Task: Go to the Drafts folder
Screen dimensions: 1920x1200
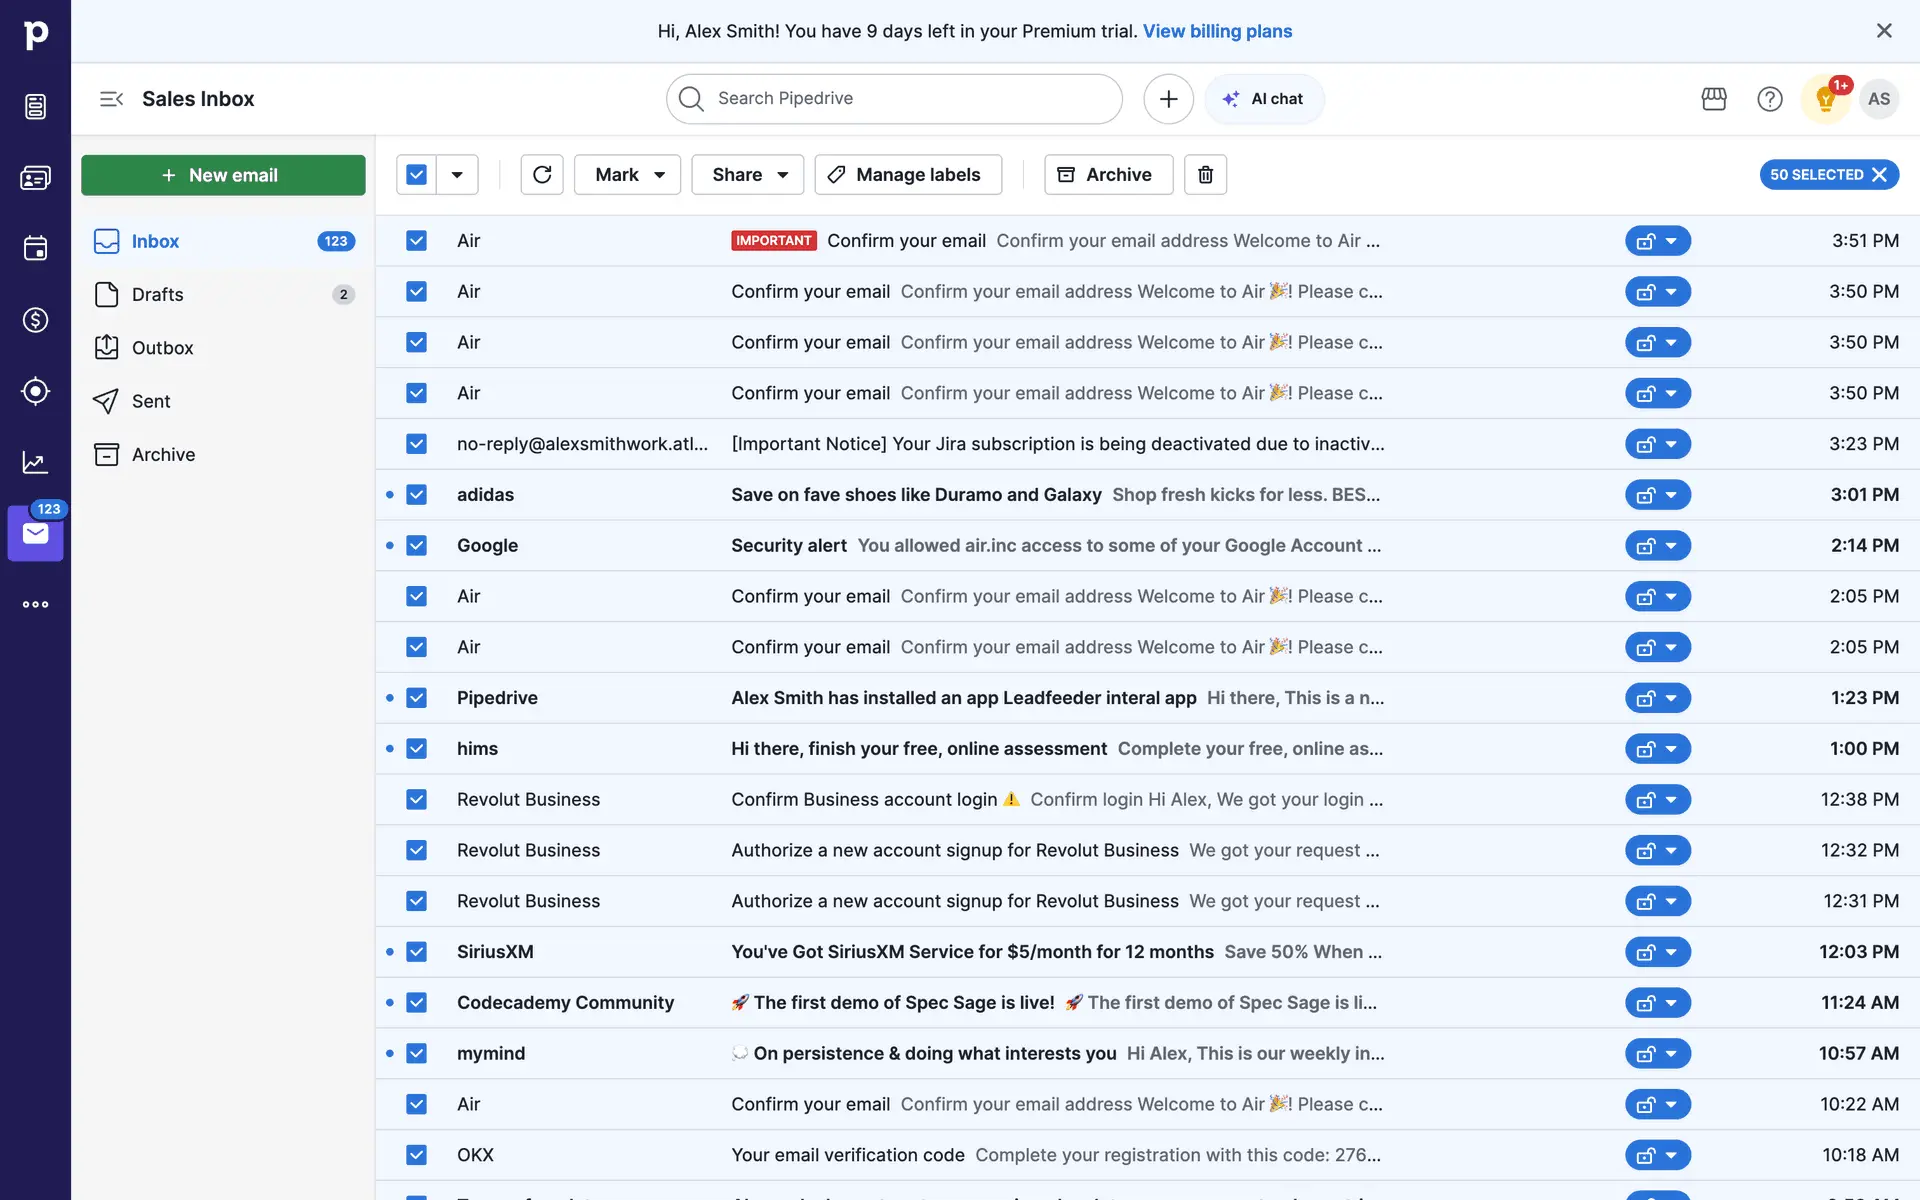Action: tap(158, 295)
